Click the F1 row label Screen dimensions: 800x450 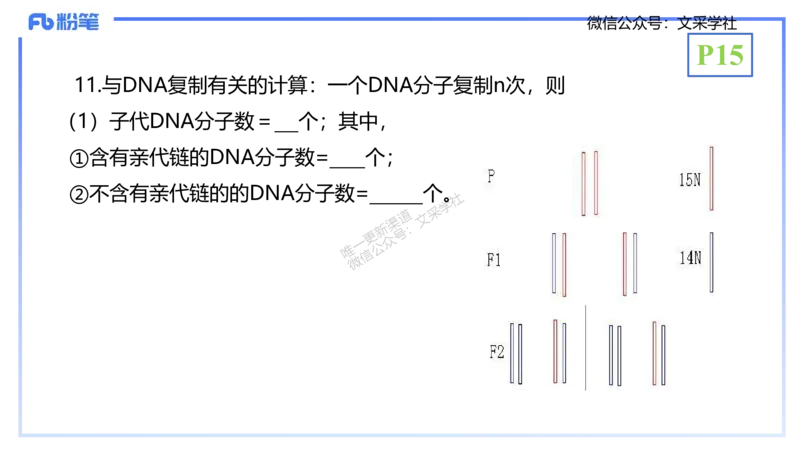pyautogui.click(x=494, y=260)
